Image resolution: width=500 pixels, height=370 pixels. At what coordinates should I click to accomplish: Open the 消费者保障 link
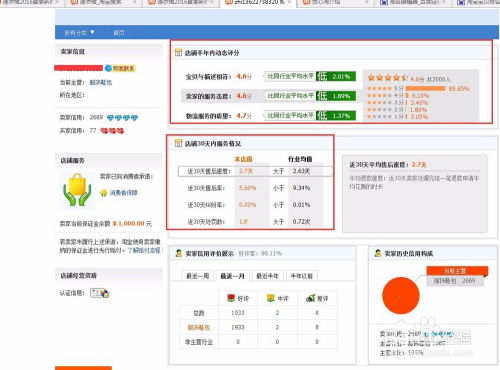click(123, 193)
